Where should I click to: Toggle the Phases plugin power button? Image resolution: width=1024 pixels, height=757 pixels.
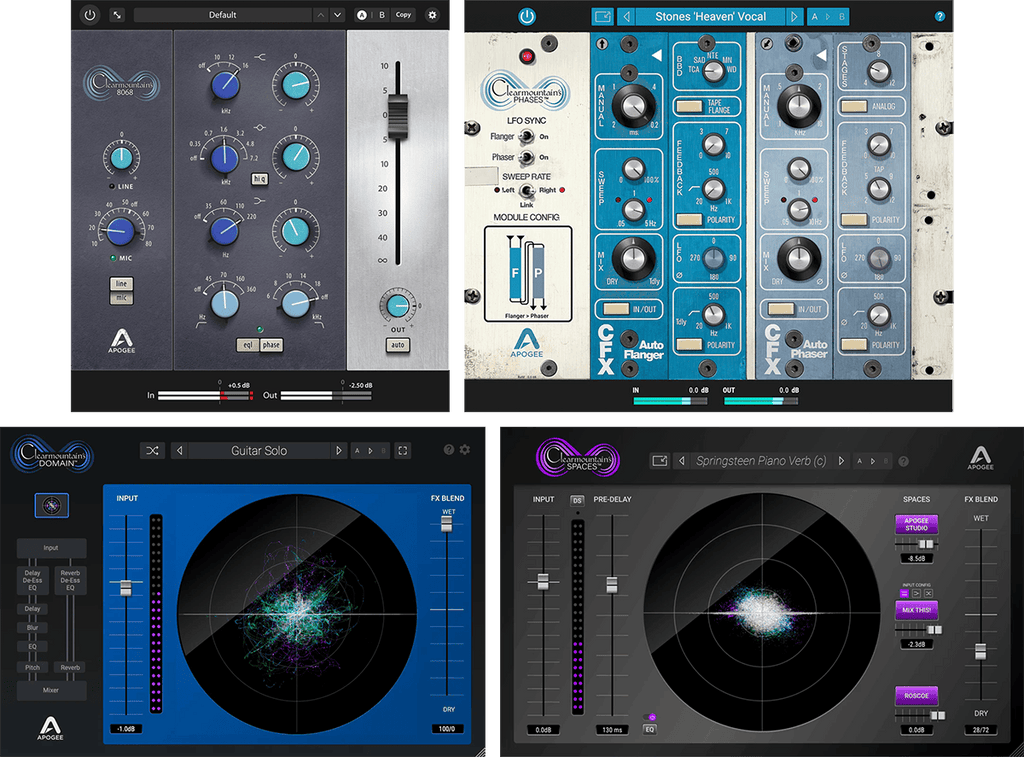[x=526, y=16]
